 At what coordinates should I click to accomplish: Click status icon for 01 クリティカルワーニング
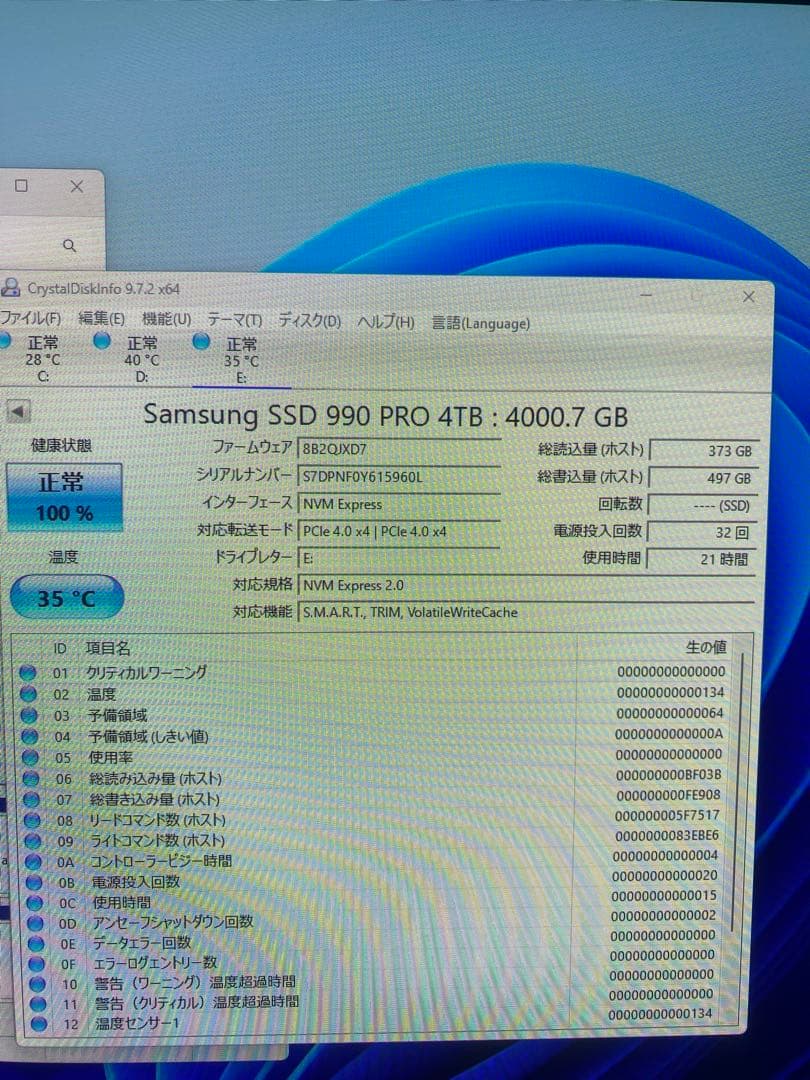click(28, 673)
